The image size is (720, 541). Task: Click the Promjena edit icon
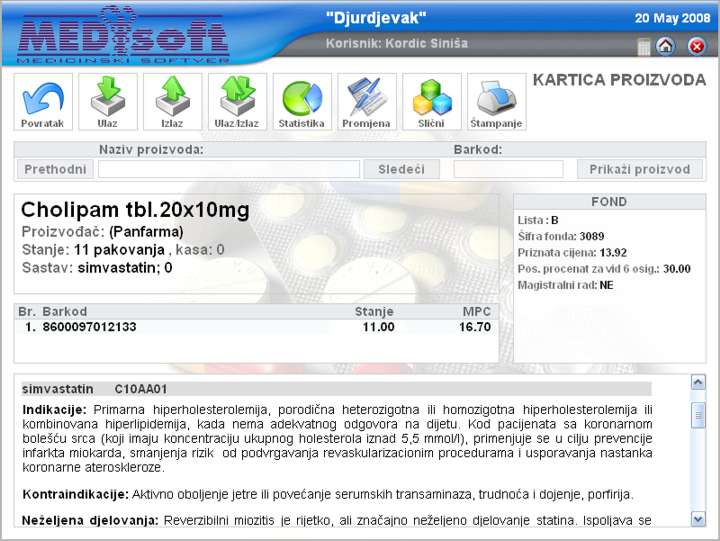pos(366,101)
